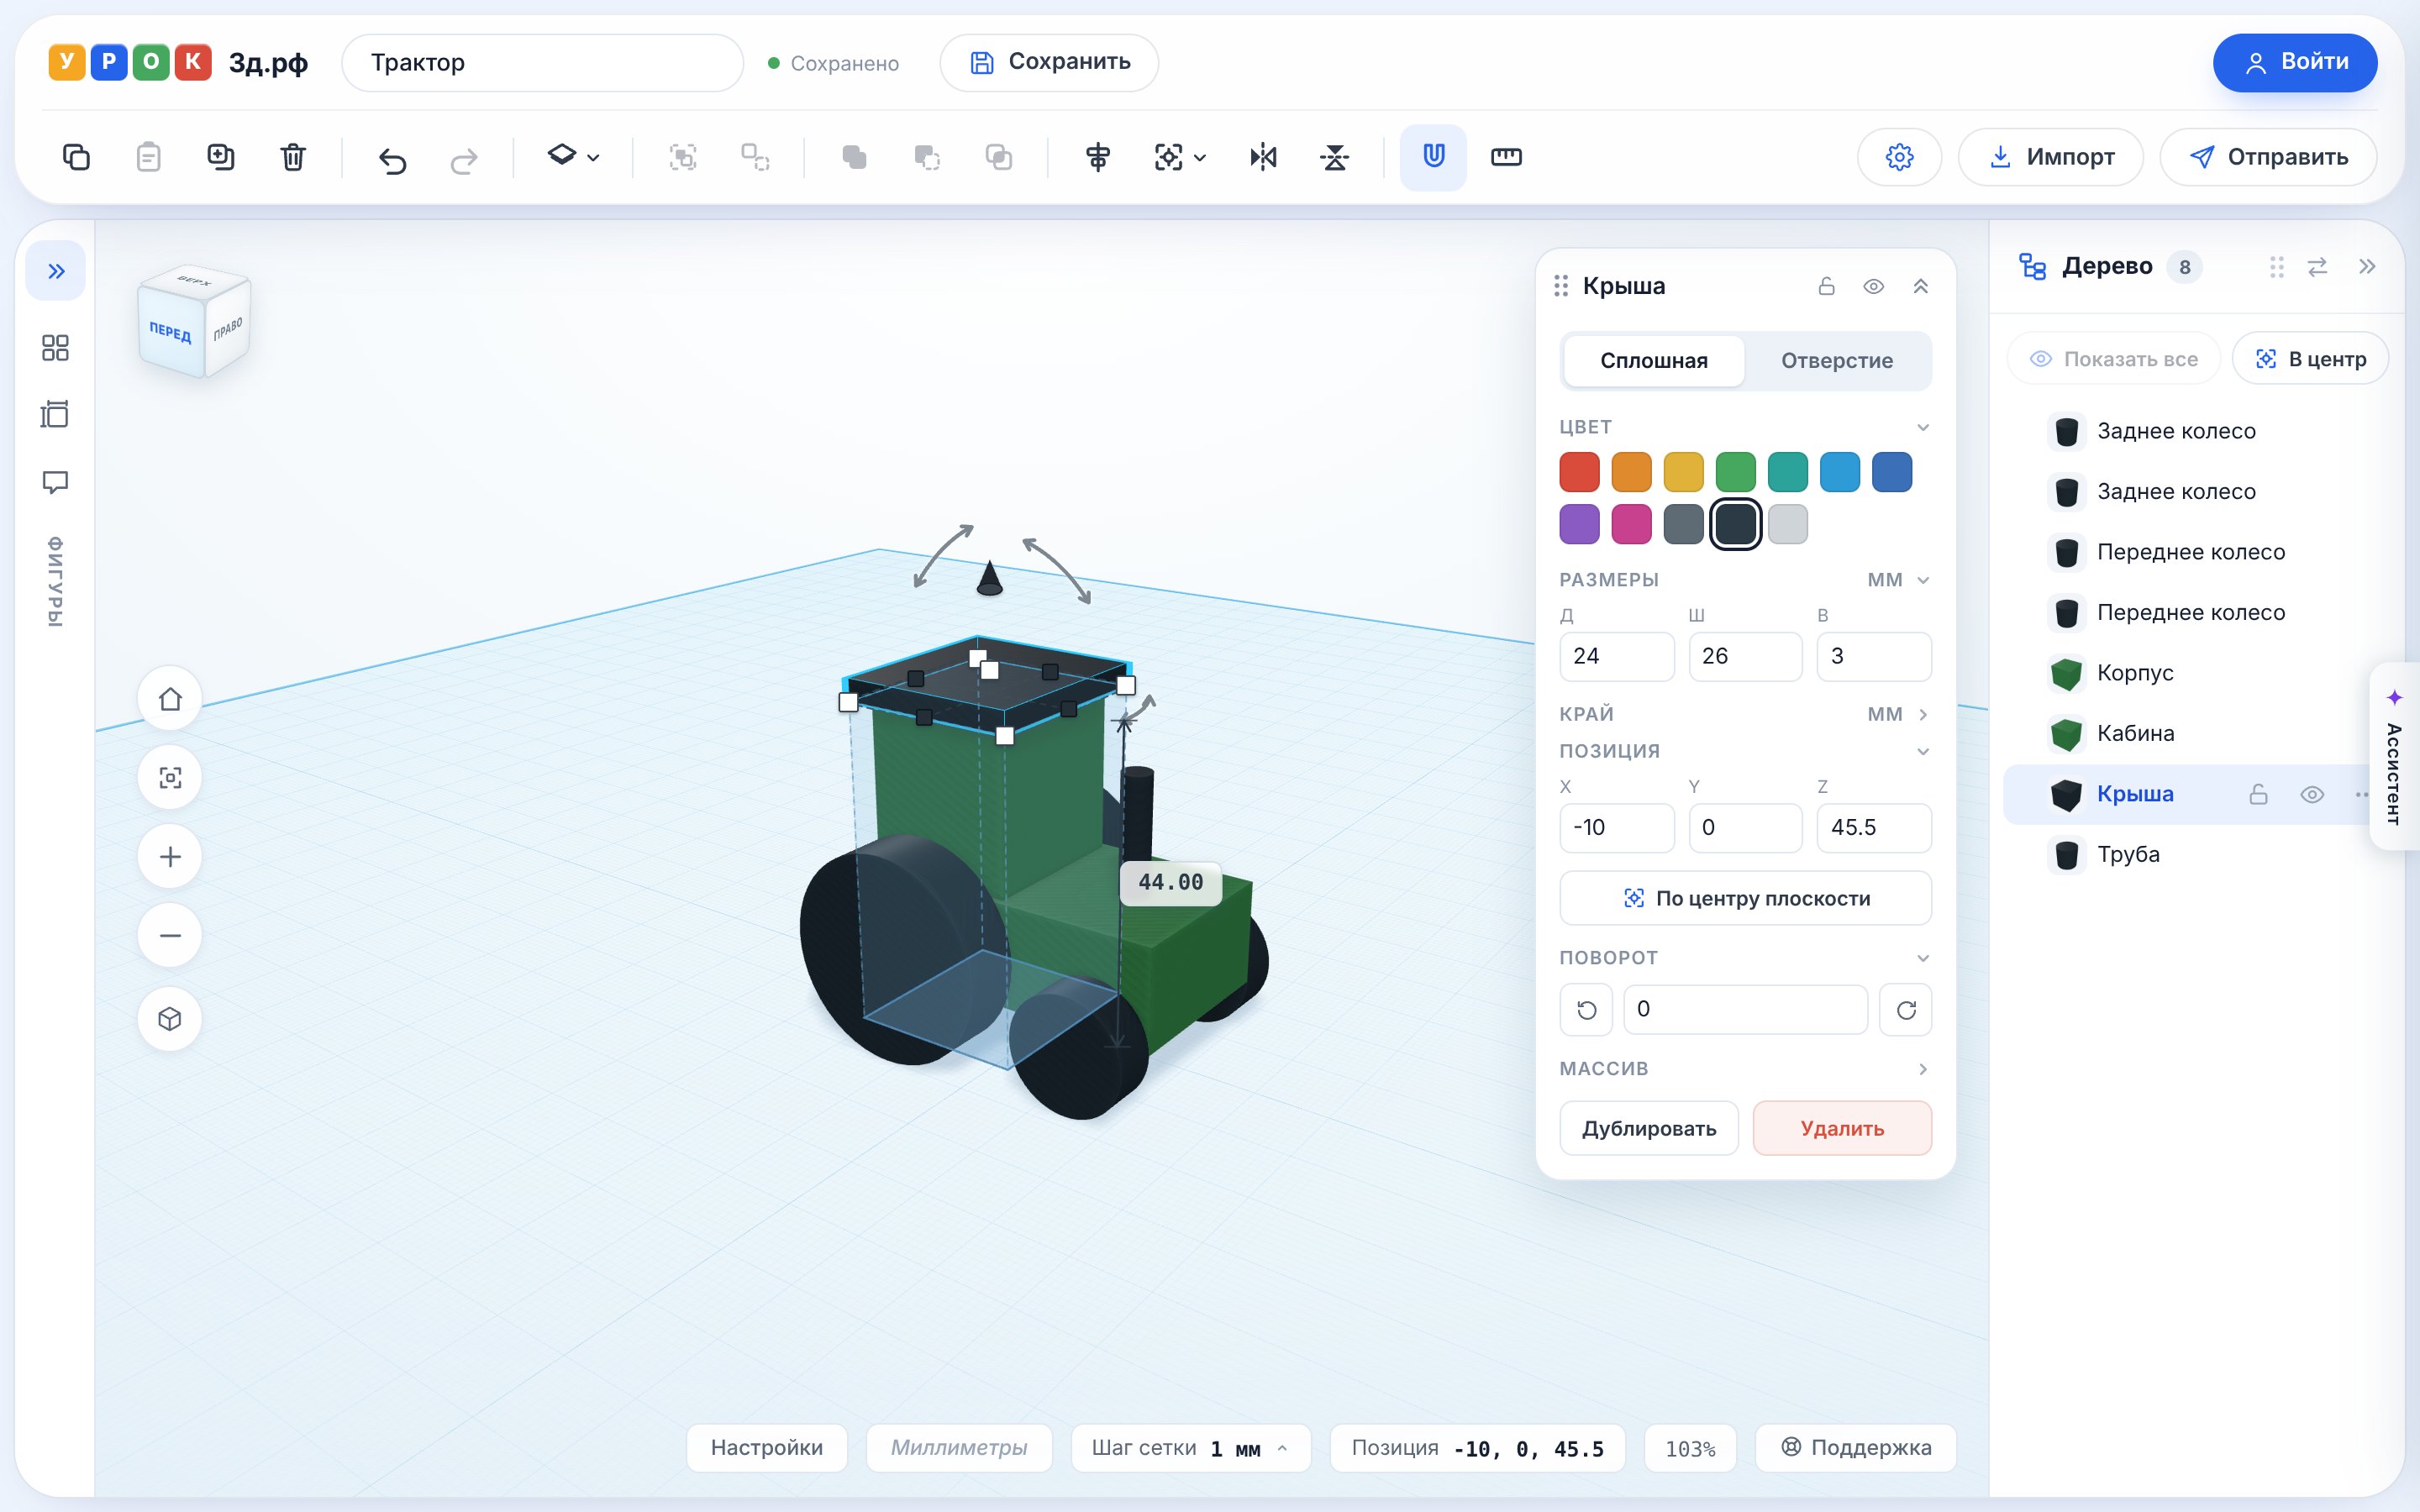Zoom in with the plus button
The width and height of the screenshot is (2420, 1512).
pos(170,857)
